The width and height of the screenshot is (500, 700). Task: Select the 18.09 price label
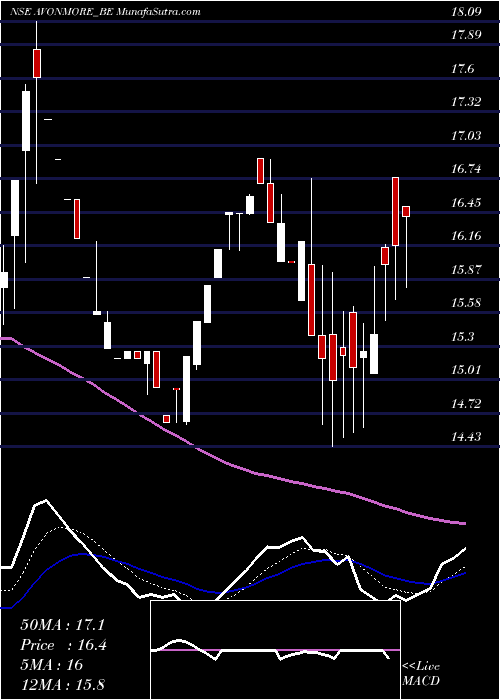tap(466, 12)
